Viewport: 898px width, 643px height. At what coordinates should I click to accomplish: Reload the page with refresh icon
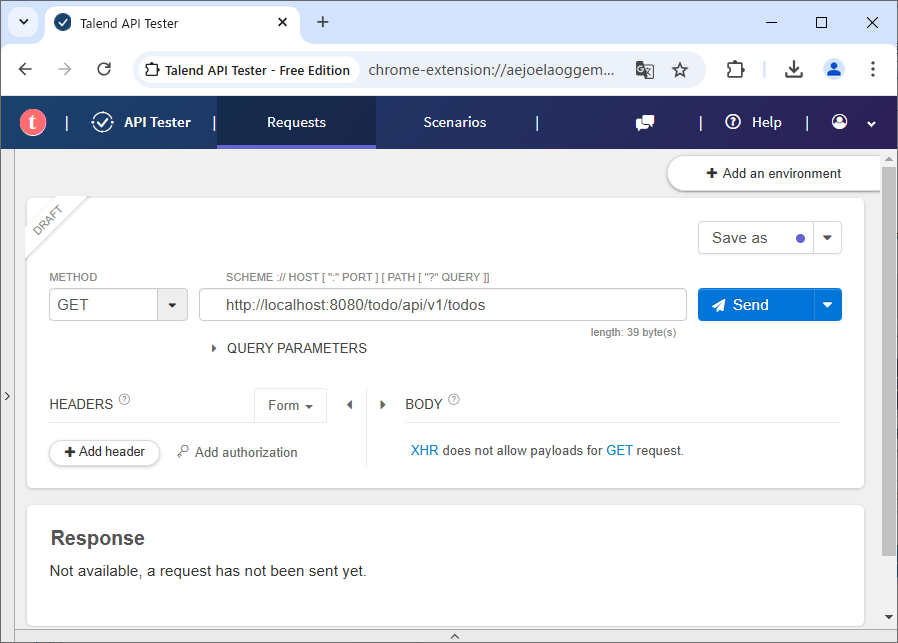tap(104, 69)
